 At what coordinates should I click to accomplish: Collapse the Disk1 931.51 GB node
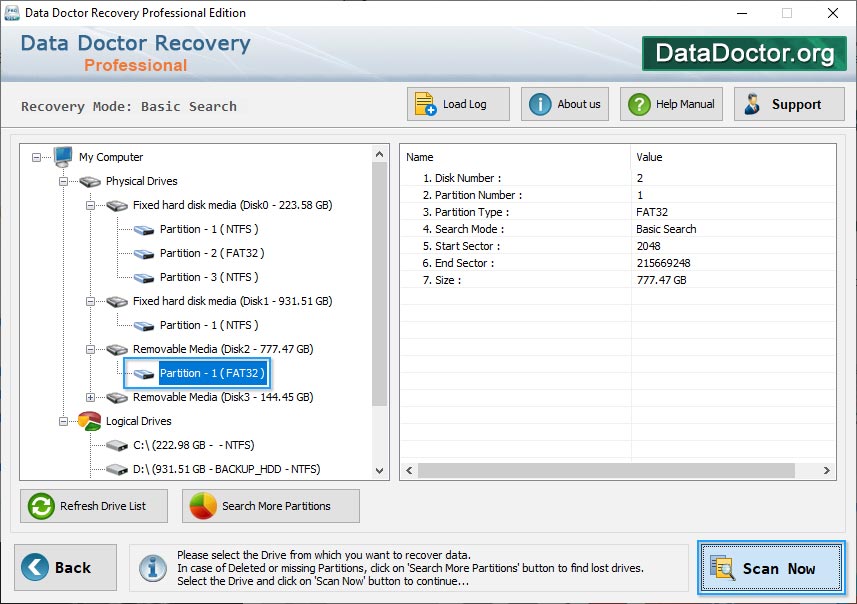(x=90, y=301)
